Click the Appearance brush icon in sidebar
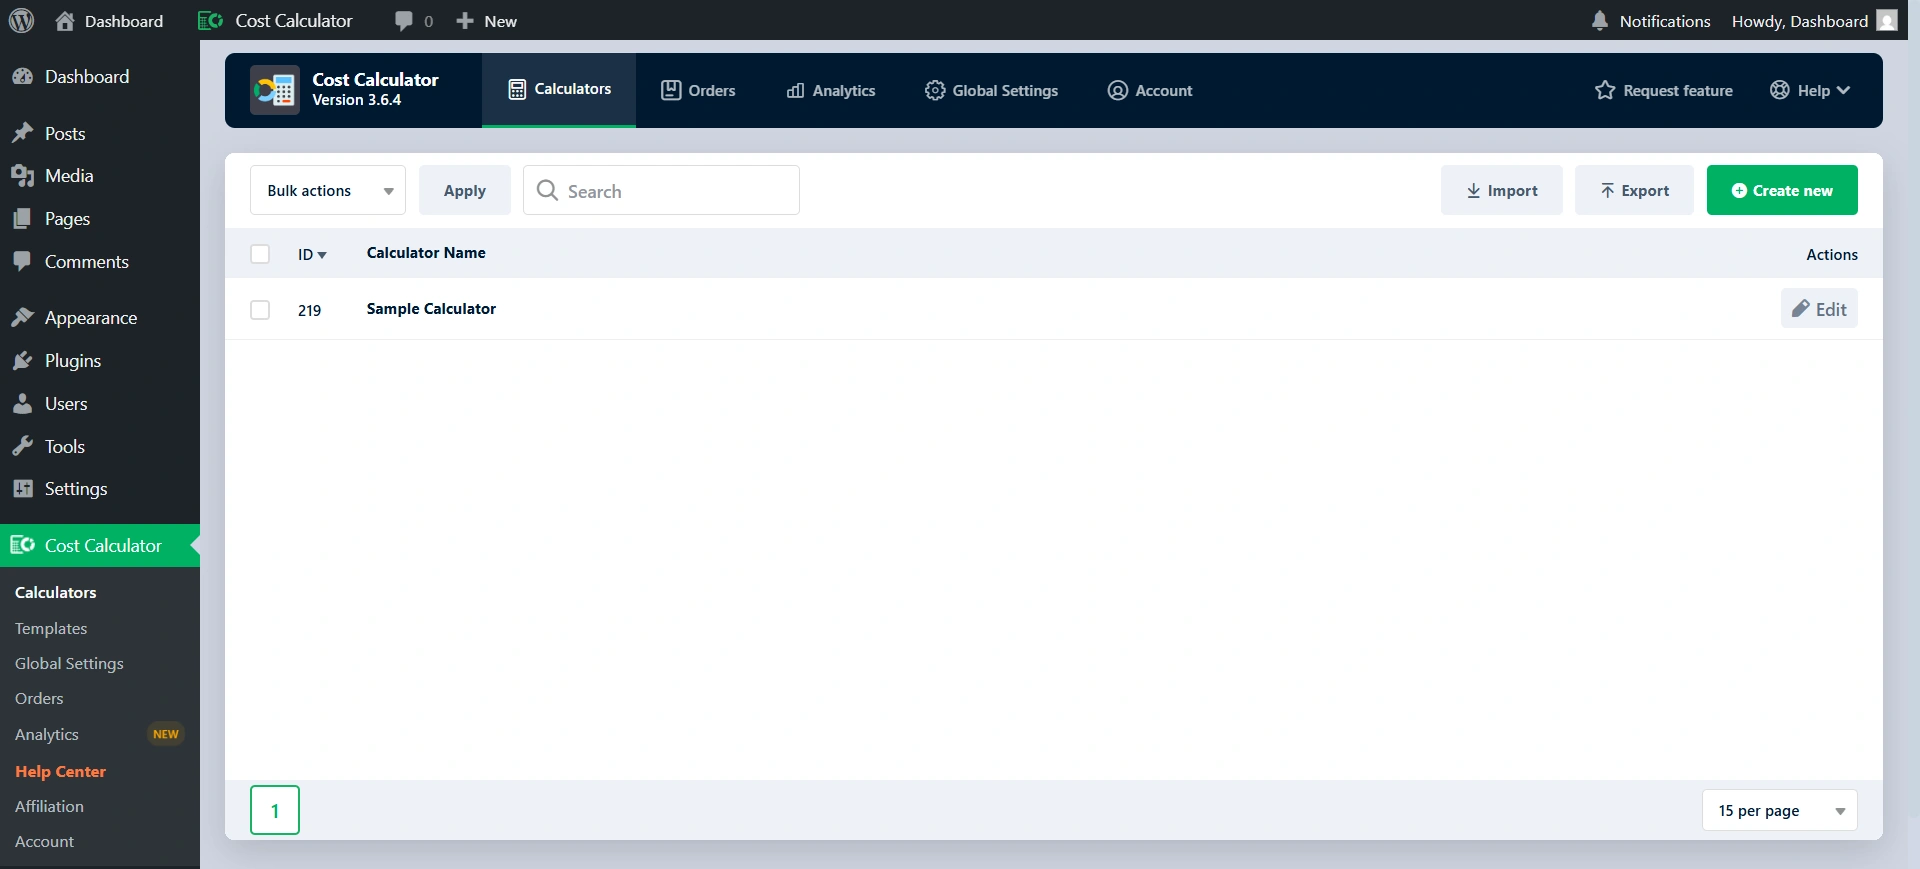Viewport: 1920px width, 869px height. [22, 318]
